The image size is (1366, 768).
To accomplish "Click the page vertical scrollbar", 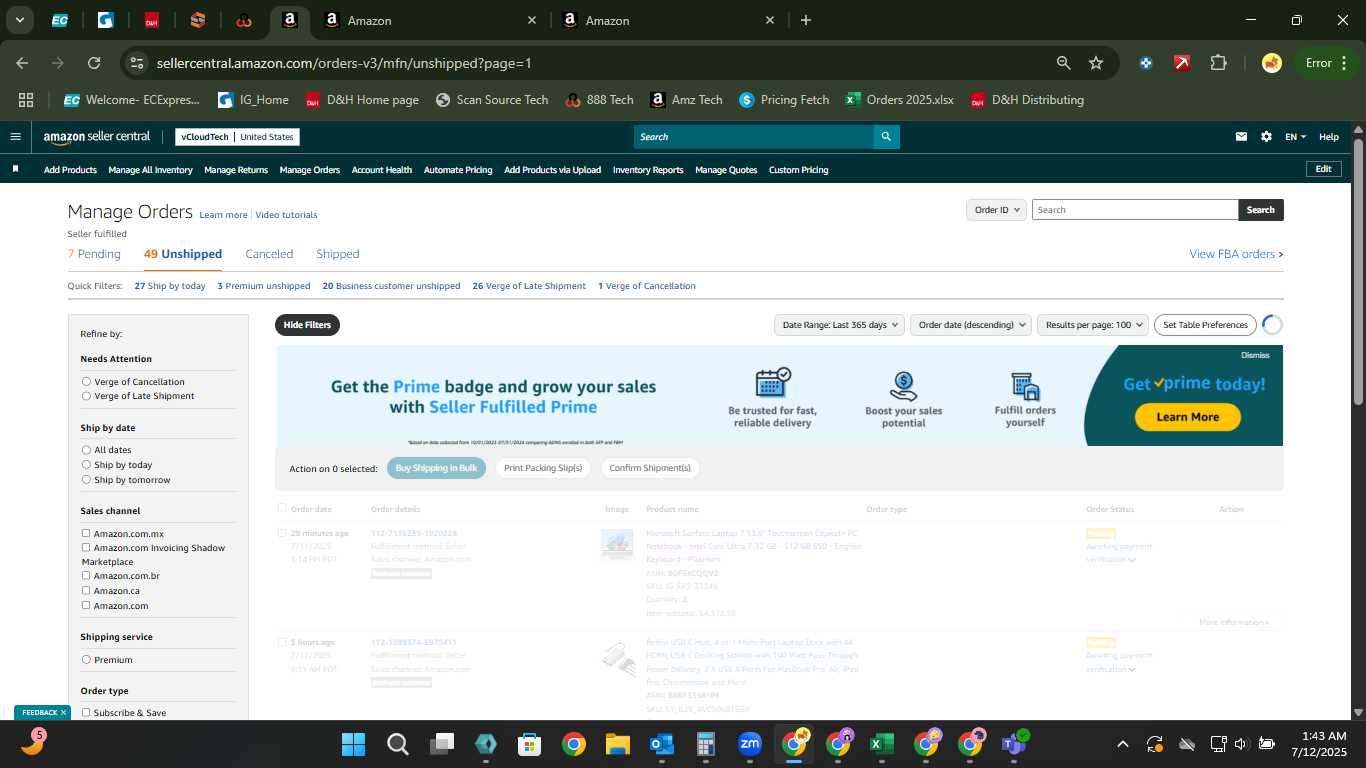I will point(1358,270).
